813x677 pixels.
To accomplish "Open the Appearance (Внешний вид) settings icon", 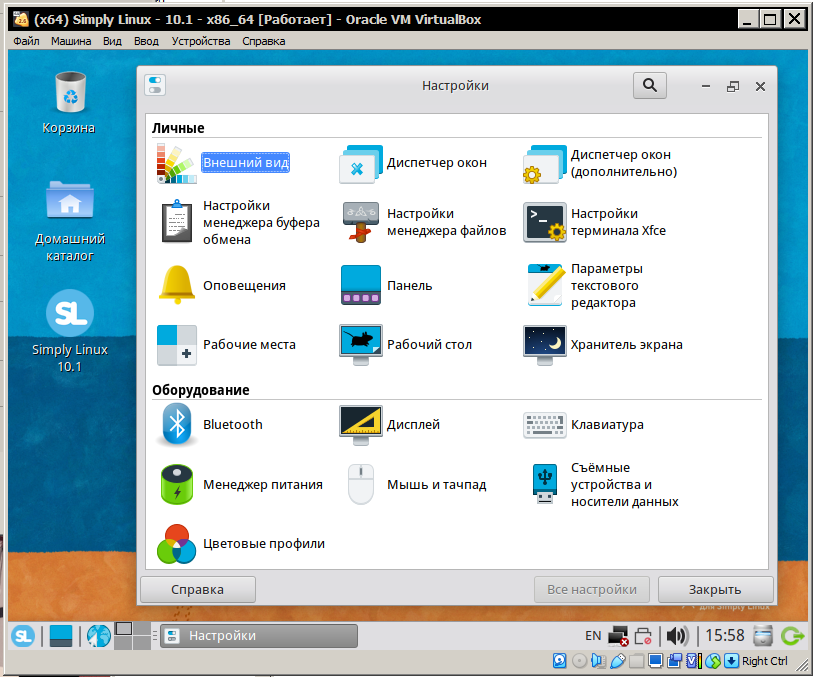I will 177,163.
